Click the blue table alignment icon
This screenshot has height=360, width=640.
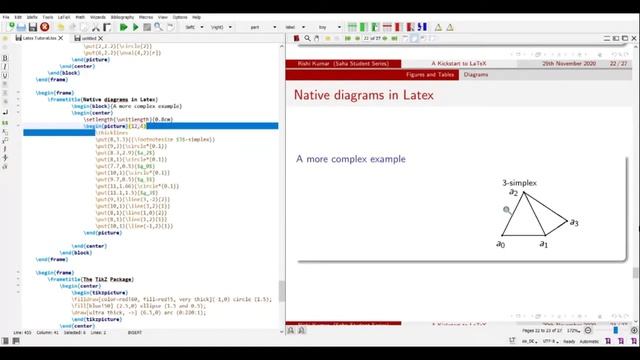(x=422, y=27)
